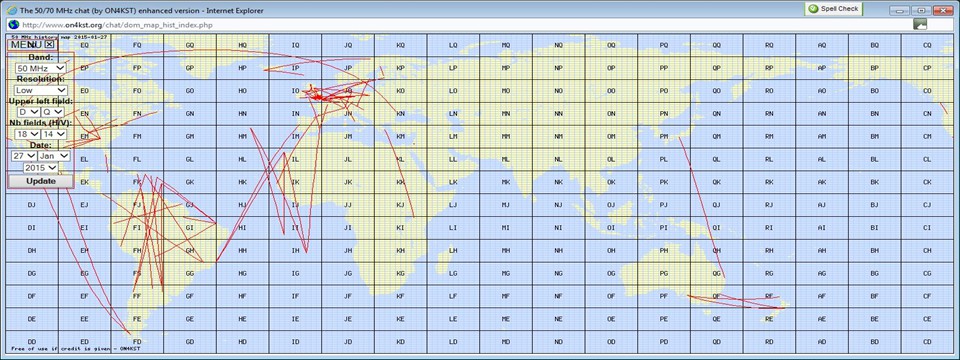Expand the upper left field Q selector
Image resolution: width=960 pixels, height=360 pixels.
click(53, 112)
